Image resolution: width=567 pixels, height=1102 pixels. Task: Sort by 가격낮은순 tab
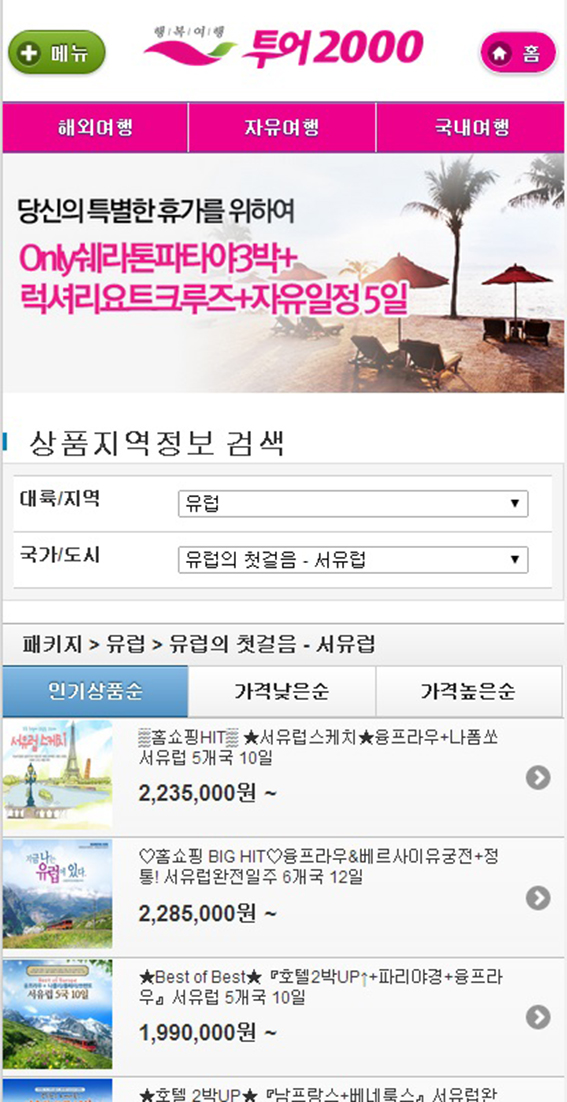click(x=282, y=692)
